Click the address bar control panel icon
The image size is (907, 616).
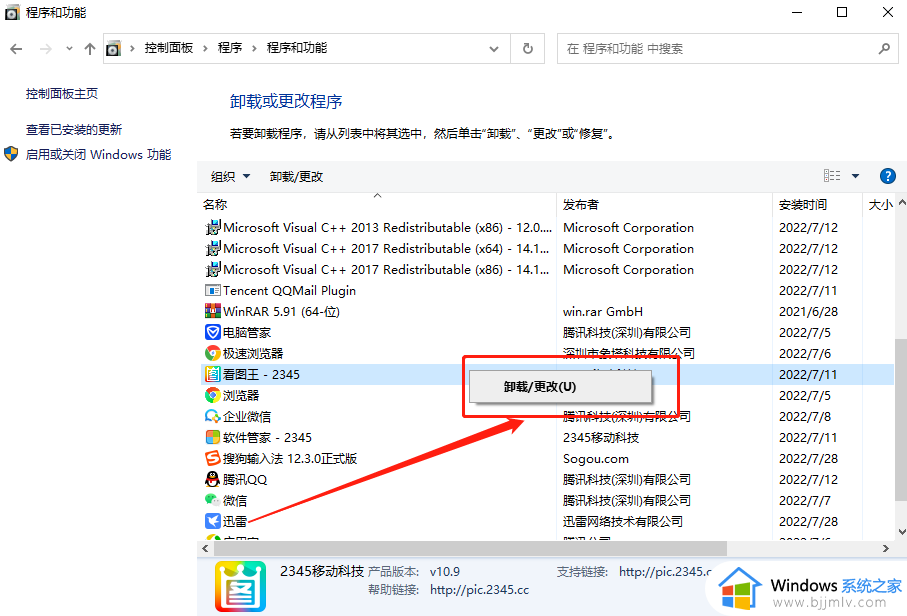click(114, 49)
